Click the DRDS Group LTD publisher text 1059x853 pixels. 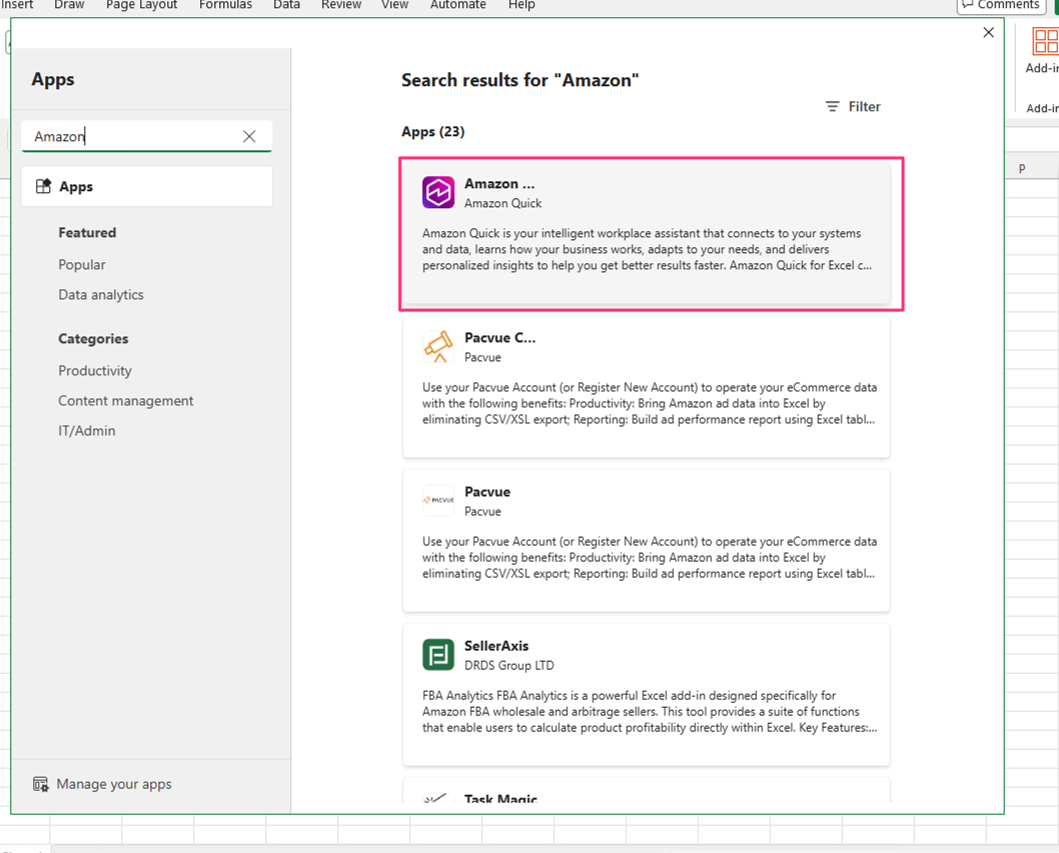[509, 665]
